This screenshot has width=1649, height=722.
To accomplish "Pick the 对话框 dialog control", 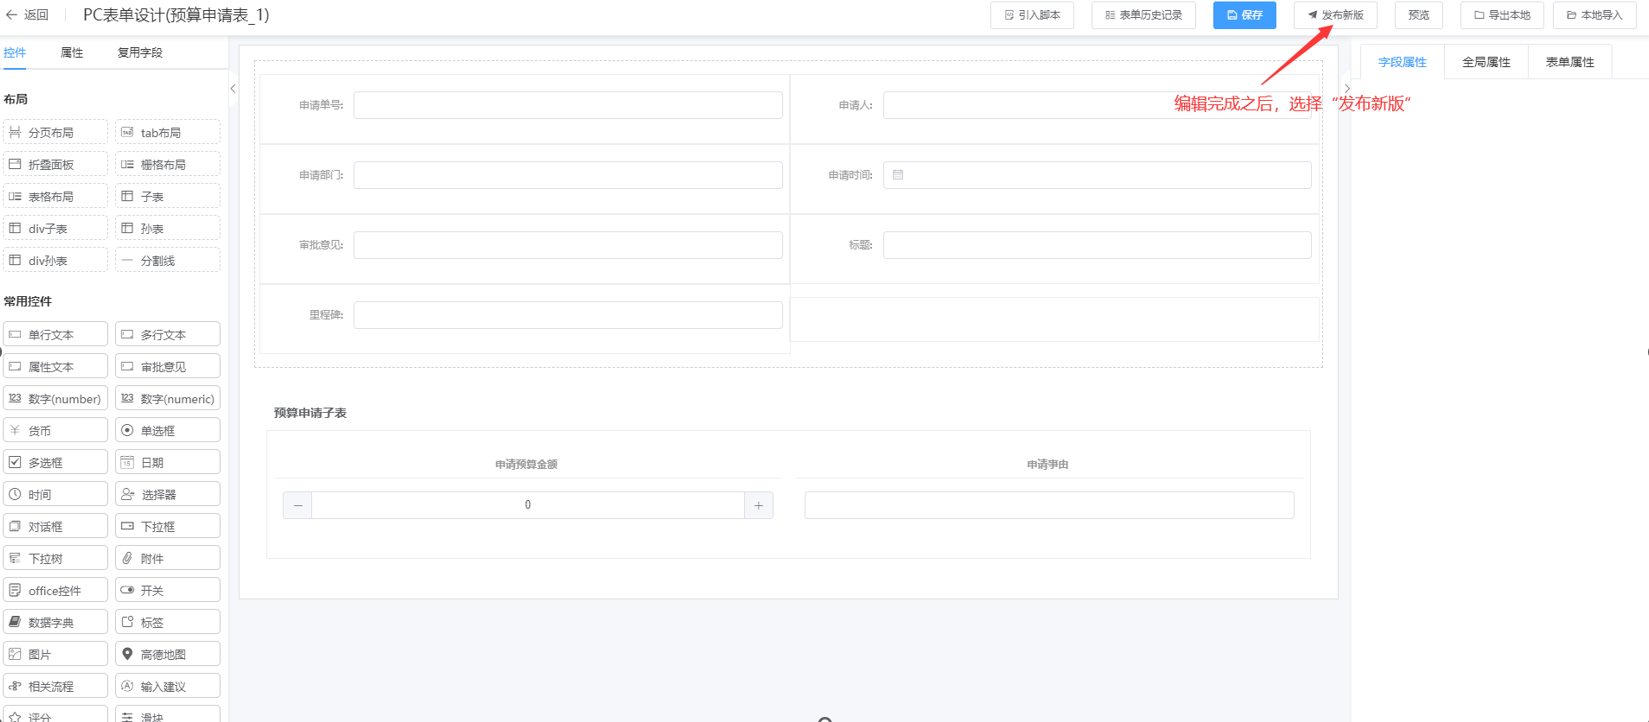I will [56, 526].
